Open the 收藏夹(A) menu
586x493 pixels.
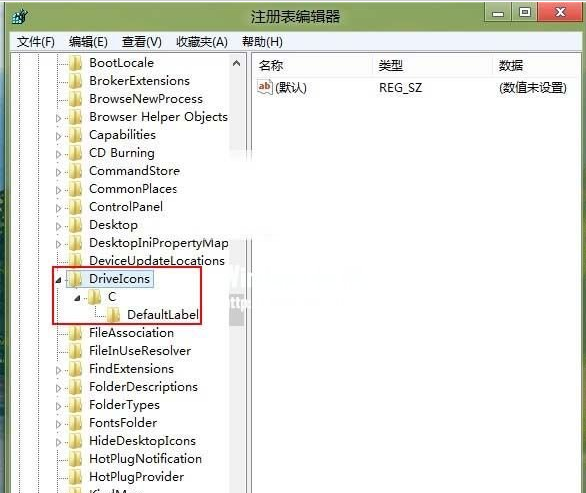[202, 42]
